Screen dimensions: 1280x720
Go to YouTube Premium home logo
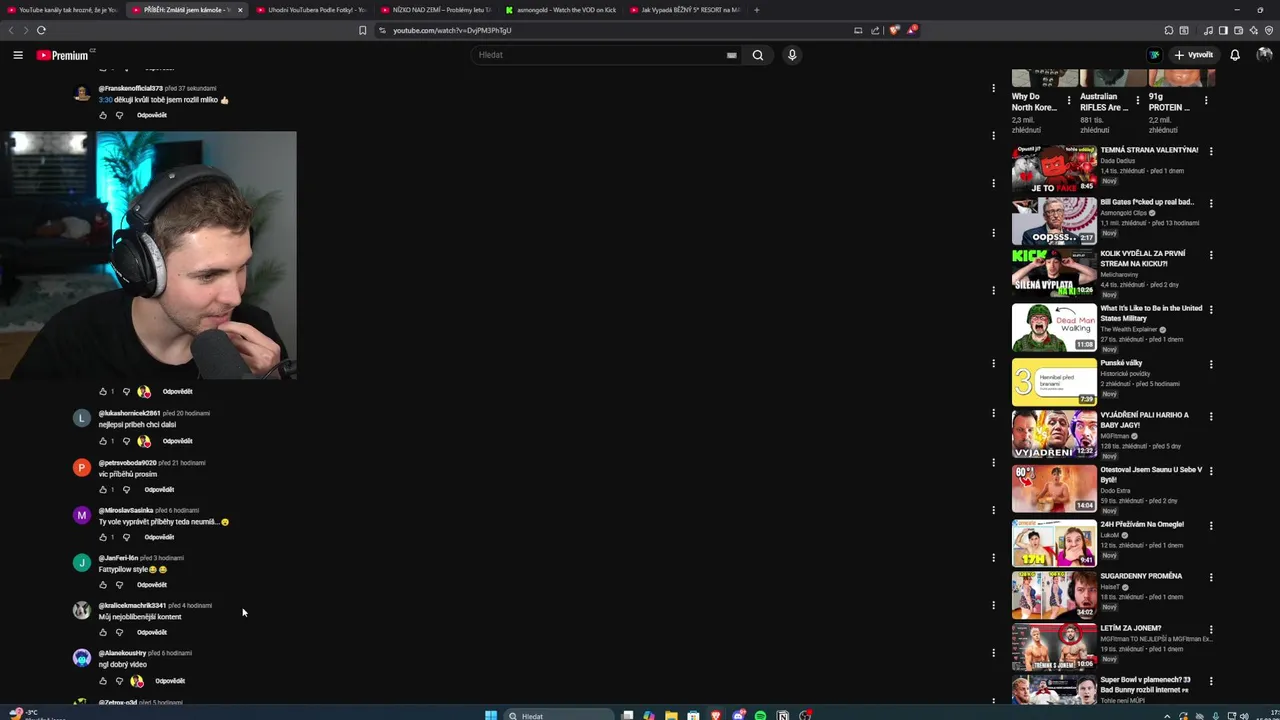(x=63, y=55)
